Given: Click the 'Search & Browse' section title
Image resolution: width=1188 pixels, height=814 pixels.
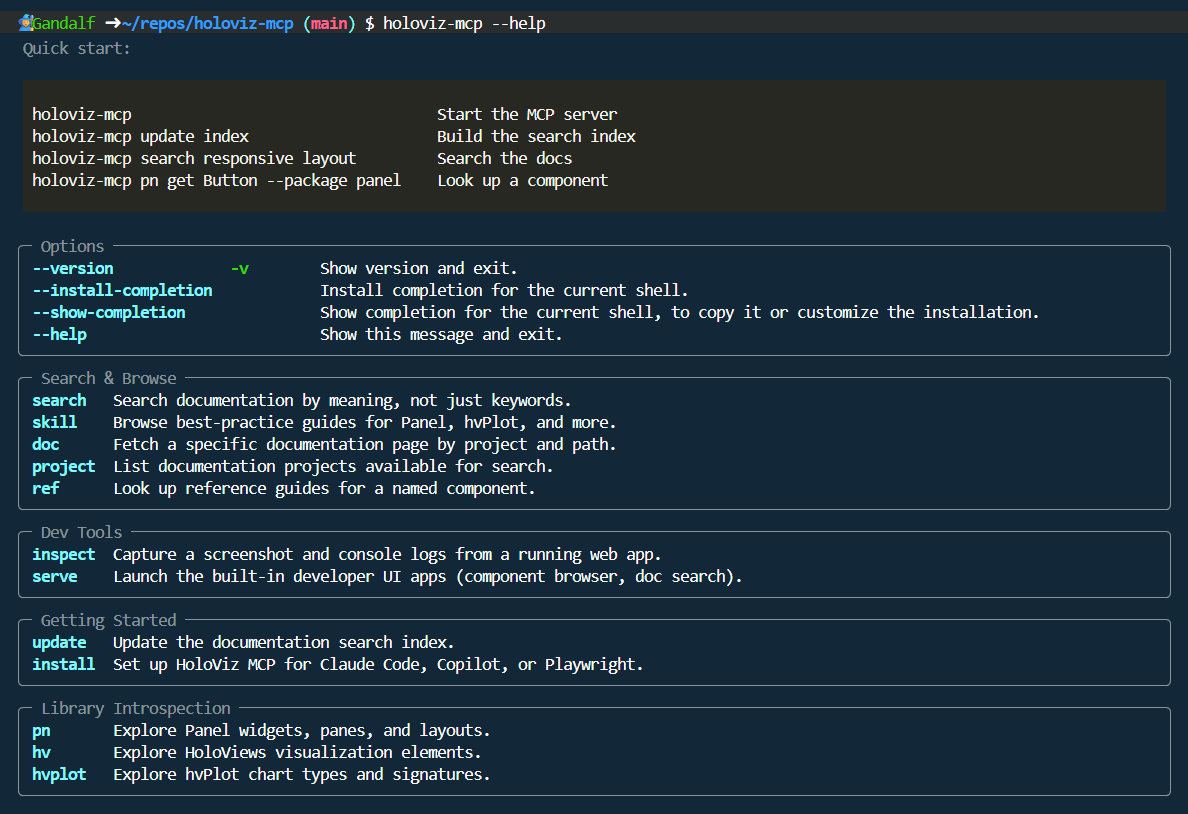Looking at the screenshot, I should 108,378.
